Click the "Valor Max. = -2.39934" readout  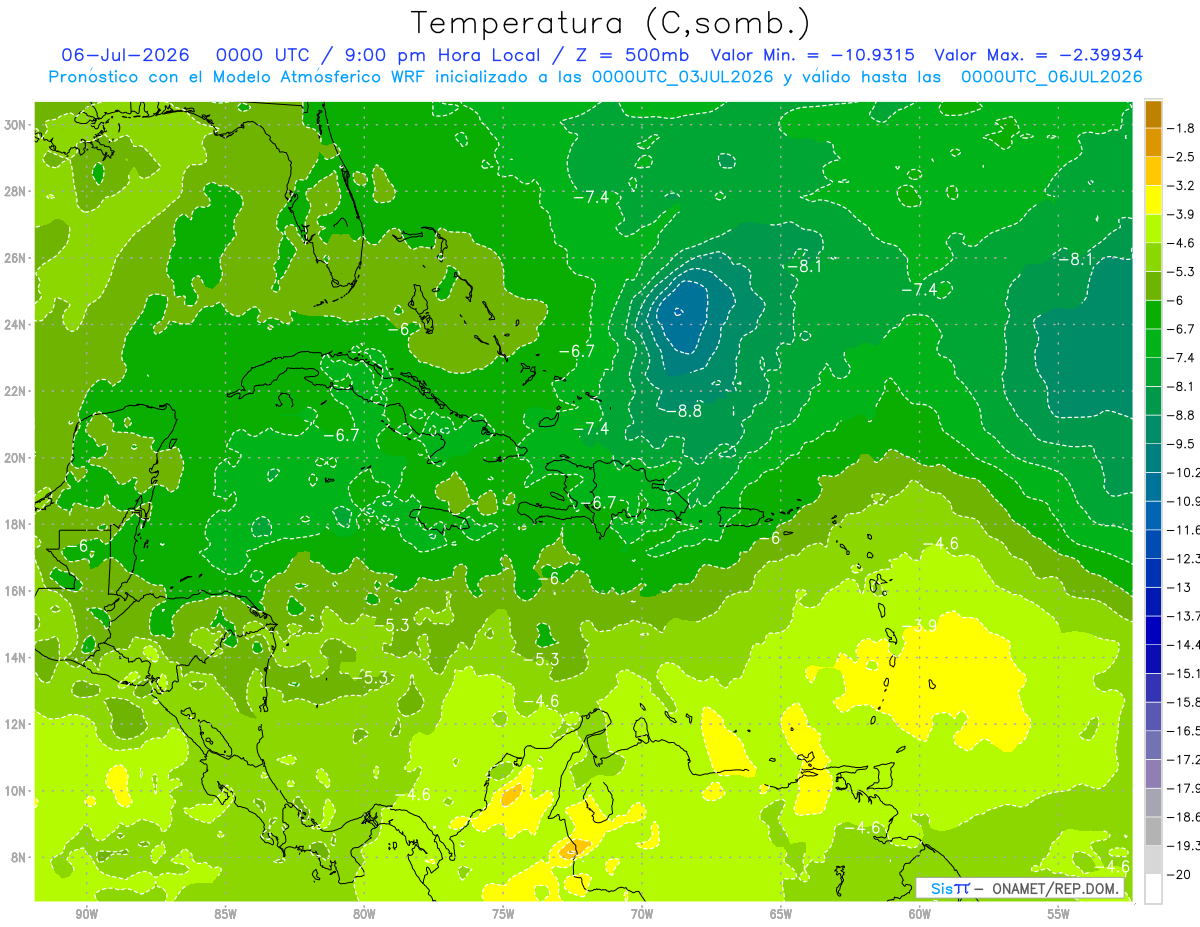tap(1038, 55)
